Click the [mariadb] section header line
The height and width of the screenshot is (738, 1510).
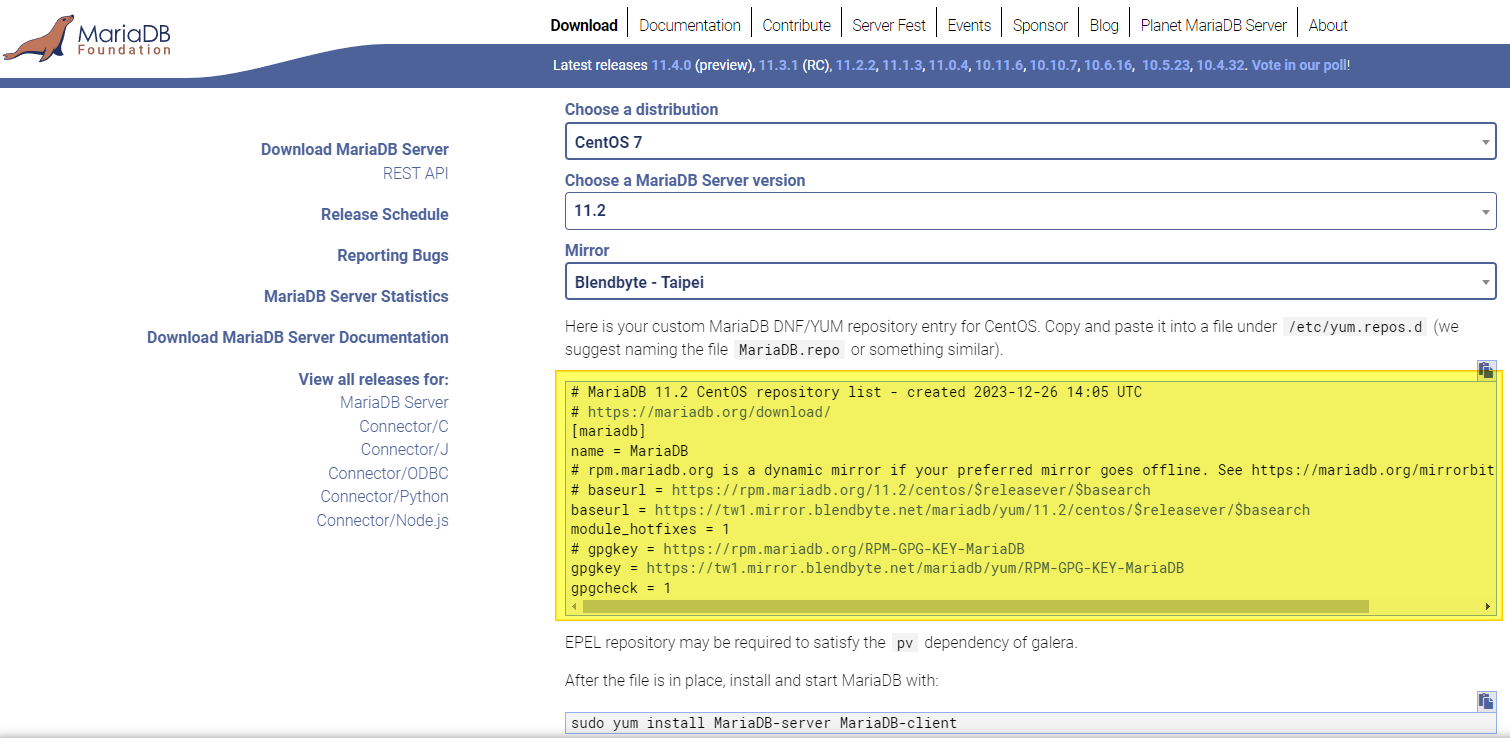[x=609, y=431]
